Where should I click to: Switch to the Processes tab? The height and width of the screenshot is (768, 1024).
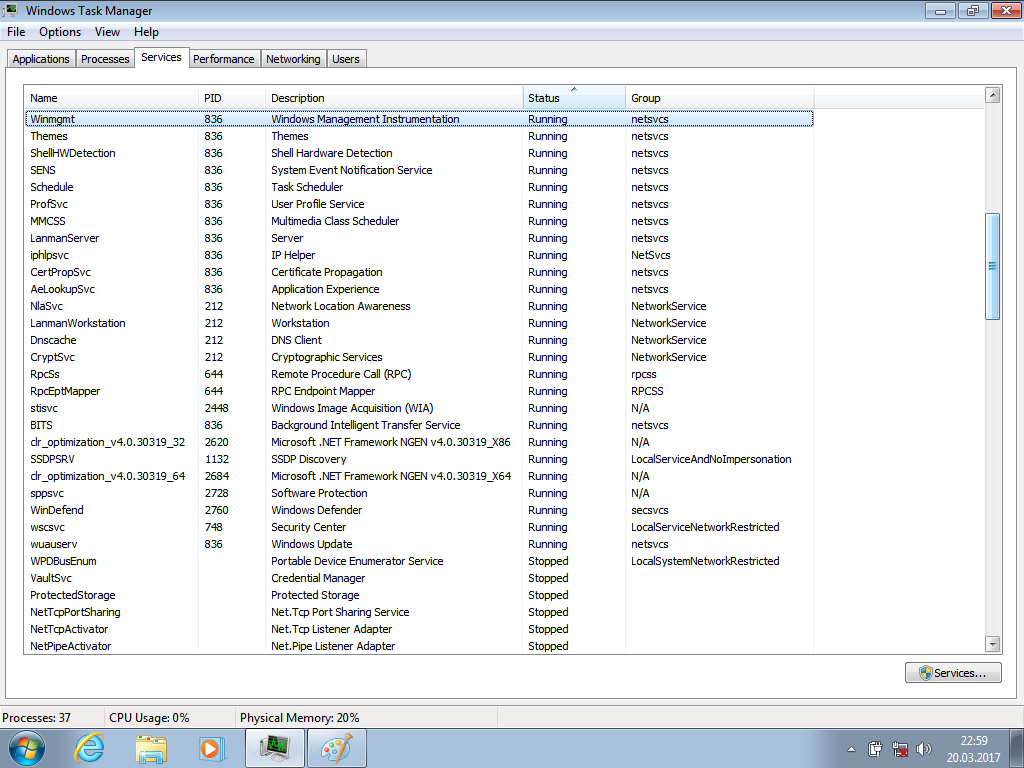pos(105,59)
